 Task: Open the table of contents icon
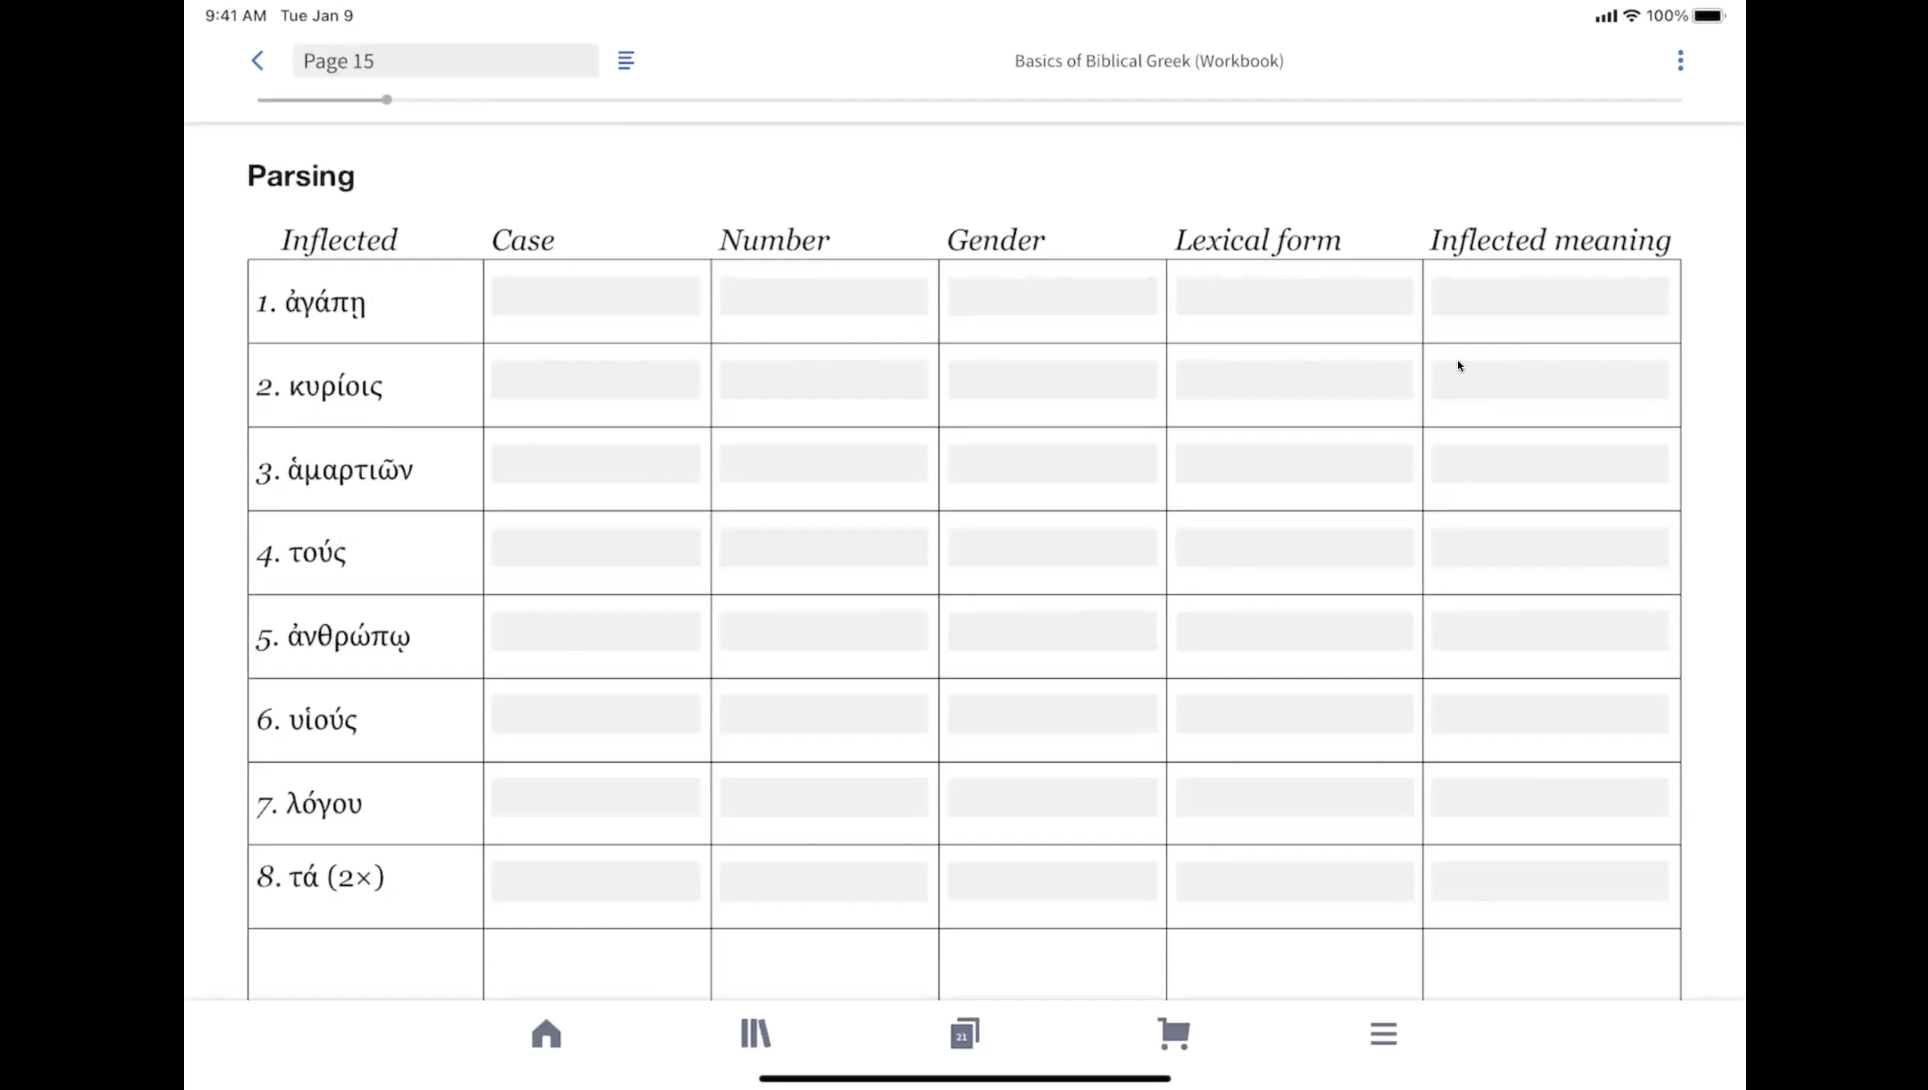click(626, 61)
